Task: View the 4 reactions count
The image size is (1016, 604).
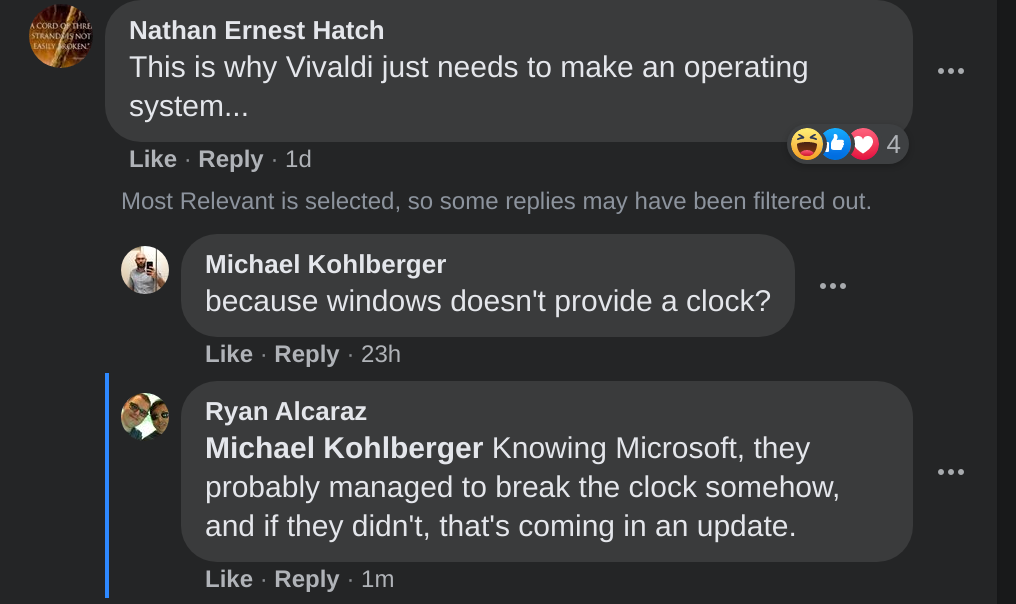Action: click(893, 145)
